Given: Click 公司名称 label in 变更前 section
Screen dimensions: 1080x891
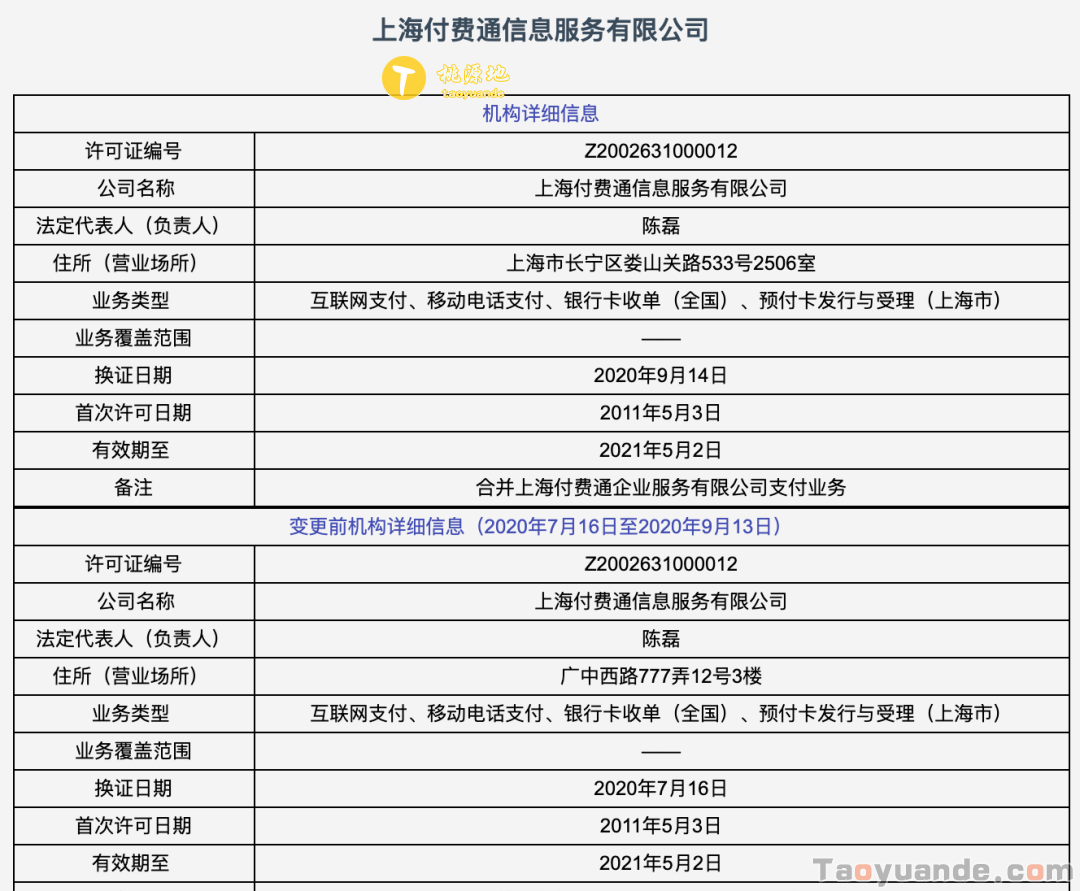Looking at the screenshot, I should [x=136, y=602].
